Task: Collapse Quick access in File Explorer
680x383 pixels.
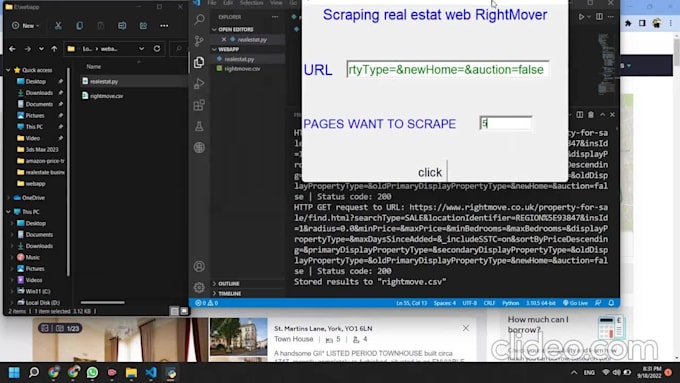Action: (x=8, y=70)
